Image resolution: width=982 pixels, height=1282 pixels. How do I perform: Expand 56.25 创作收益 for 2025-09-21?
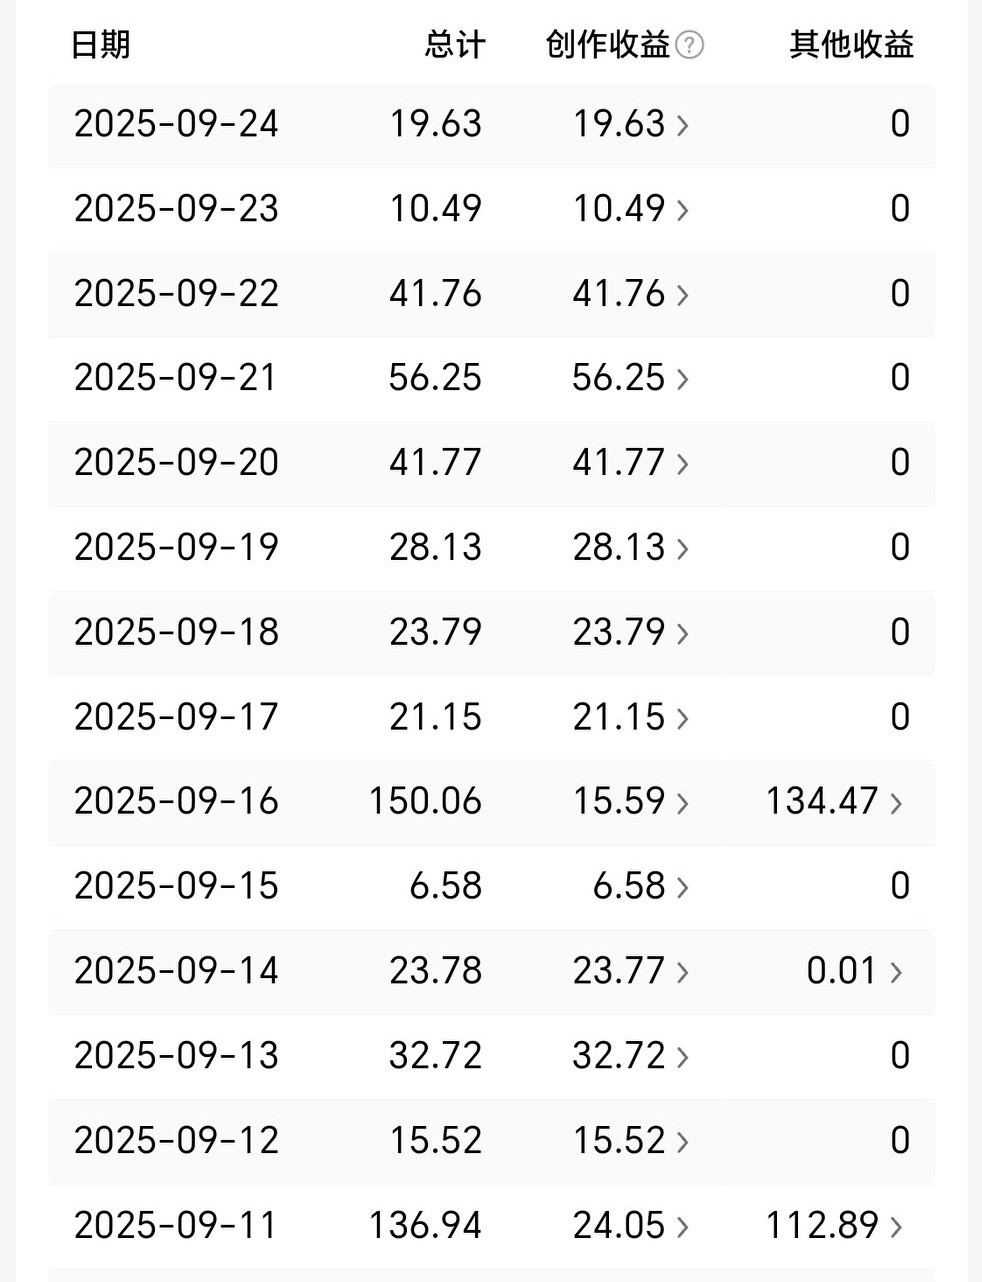coord(682,379)
